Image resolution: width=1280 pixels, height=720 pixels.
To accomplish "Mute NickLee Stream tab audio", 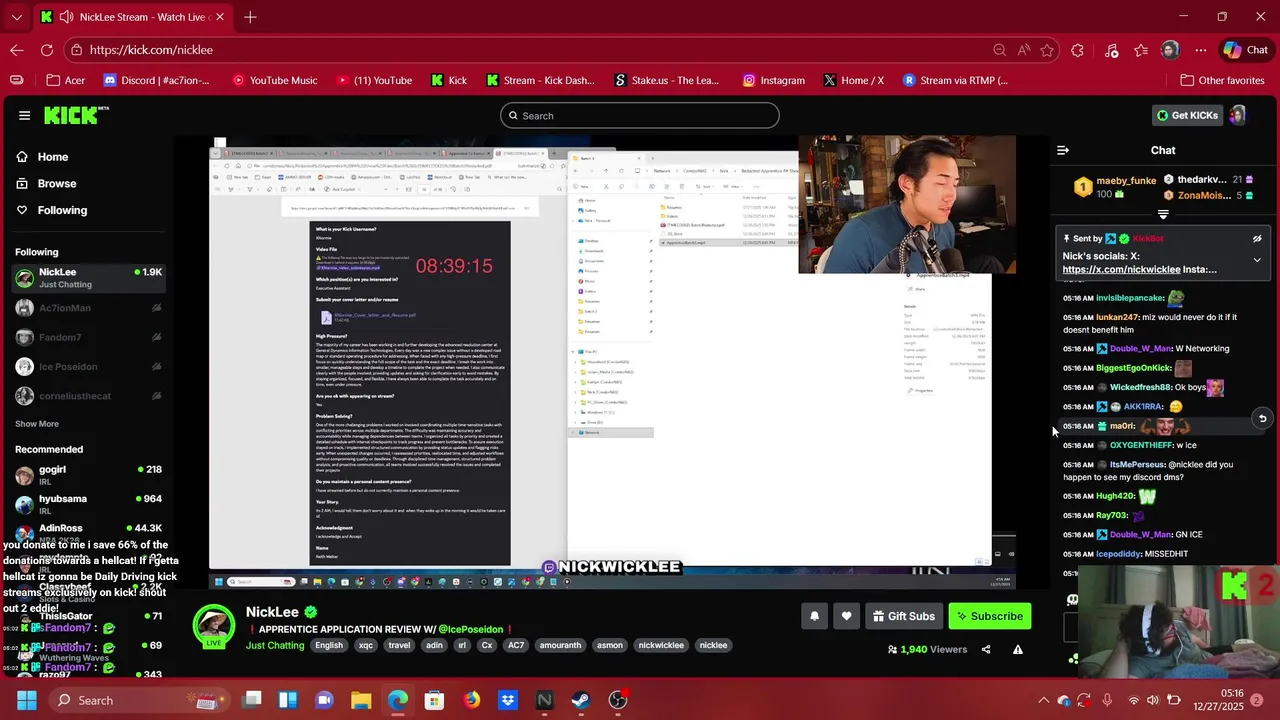I will pos(66,17).
